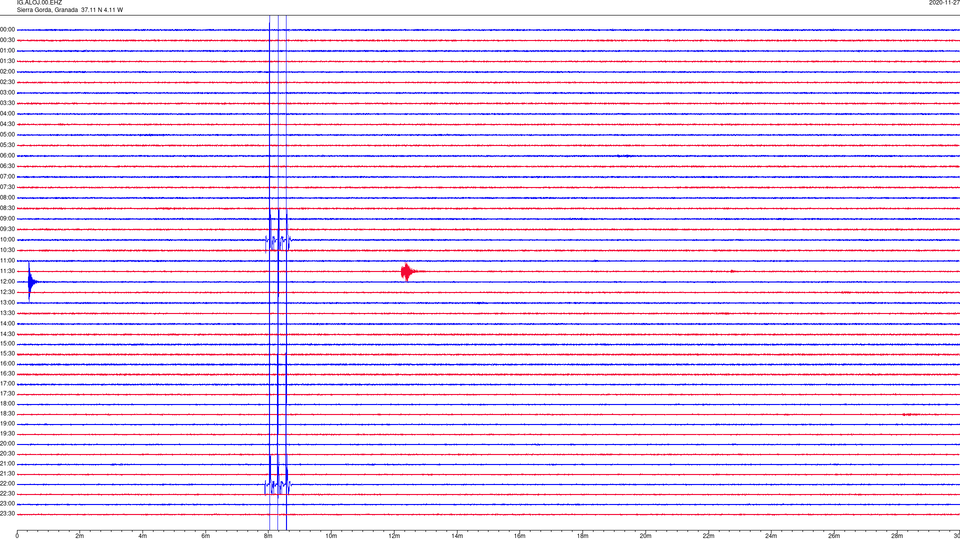
Task: Select the 07:30 trace time label
Action: tap(7, 187)
